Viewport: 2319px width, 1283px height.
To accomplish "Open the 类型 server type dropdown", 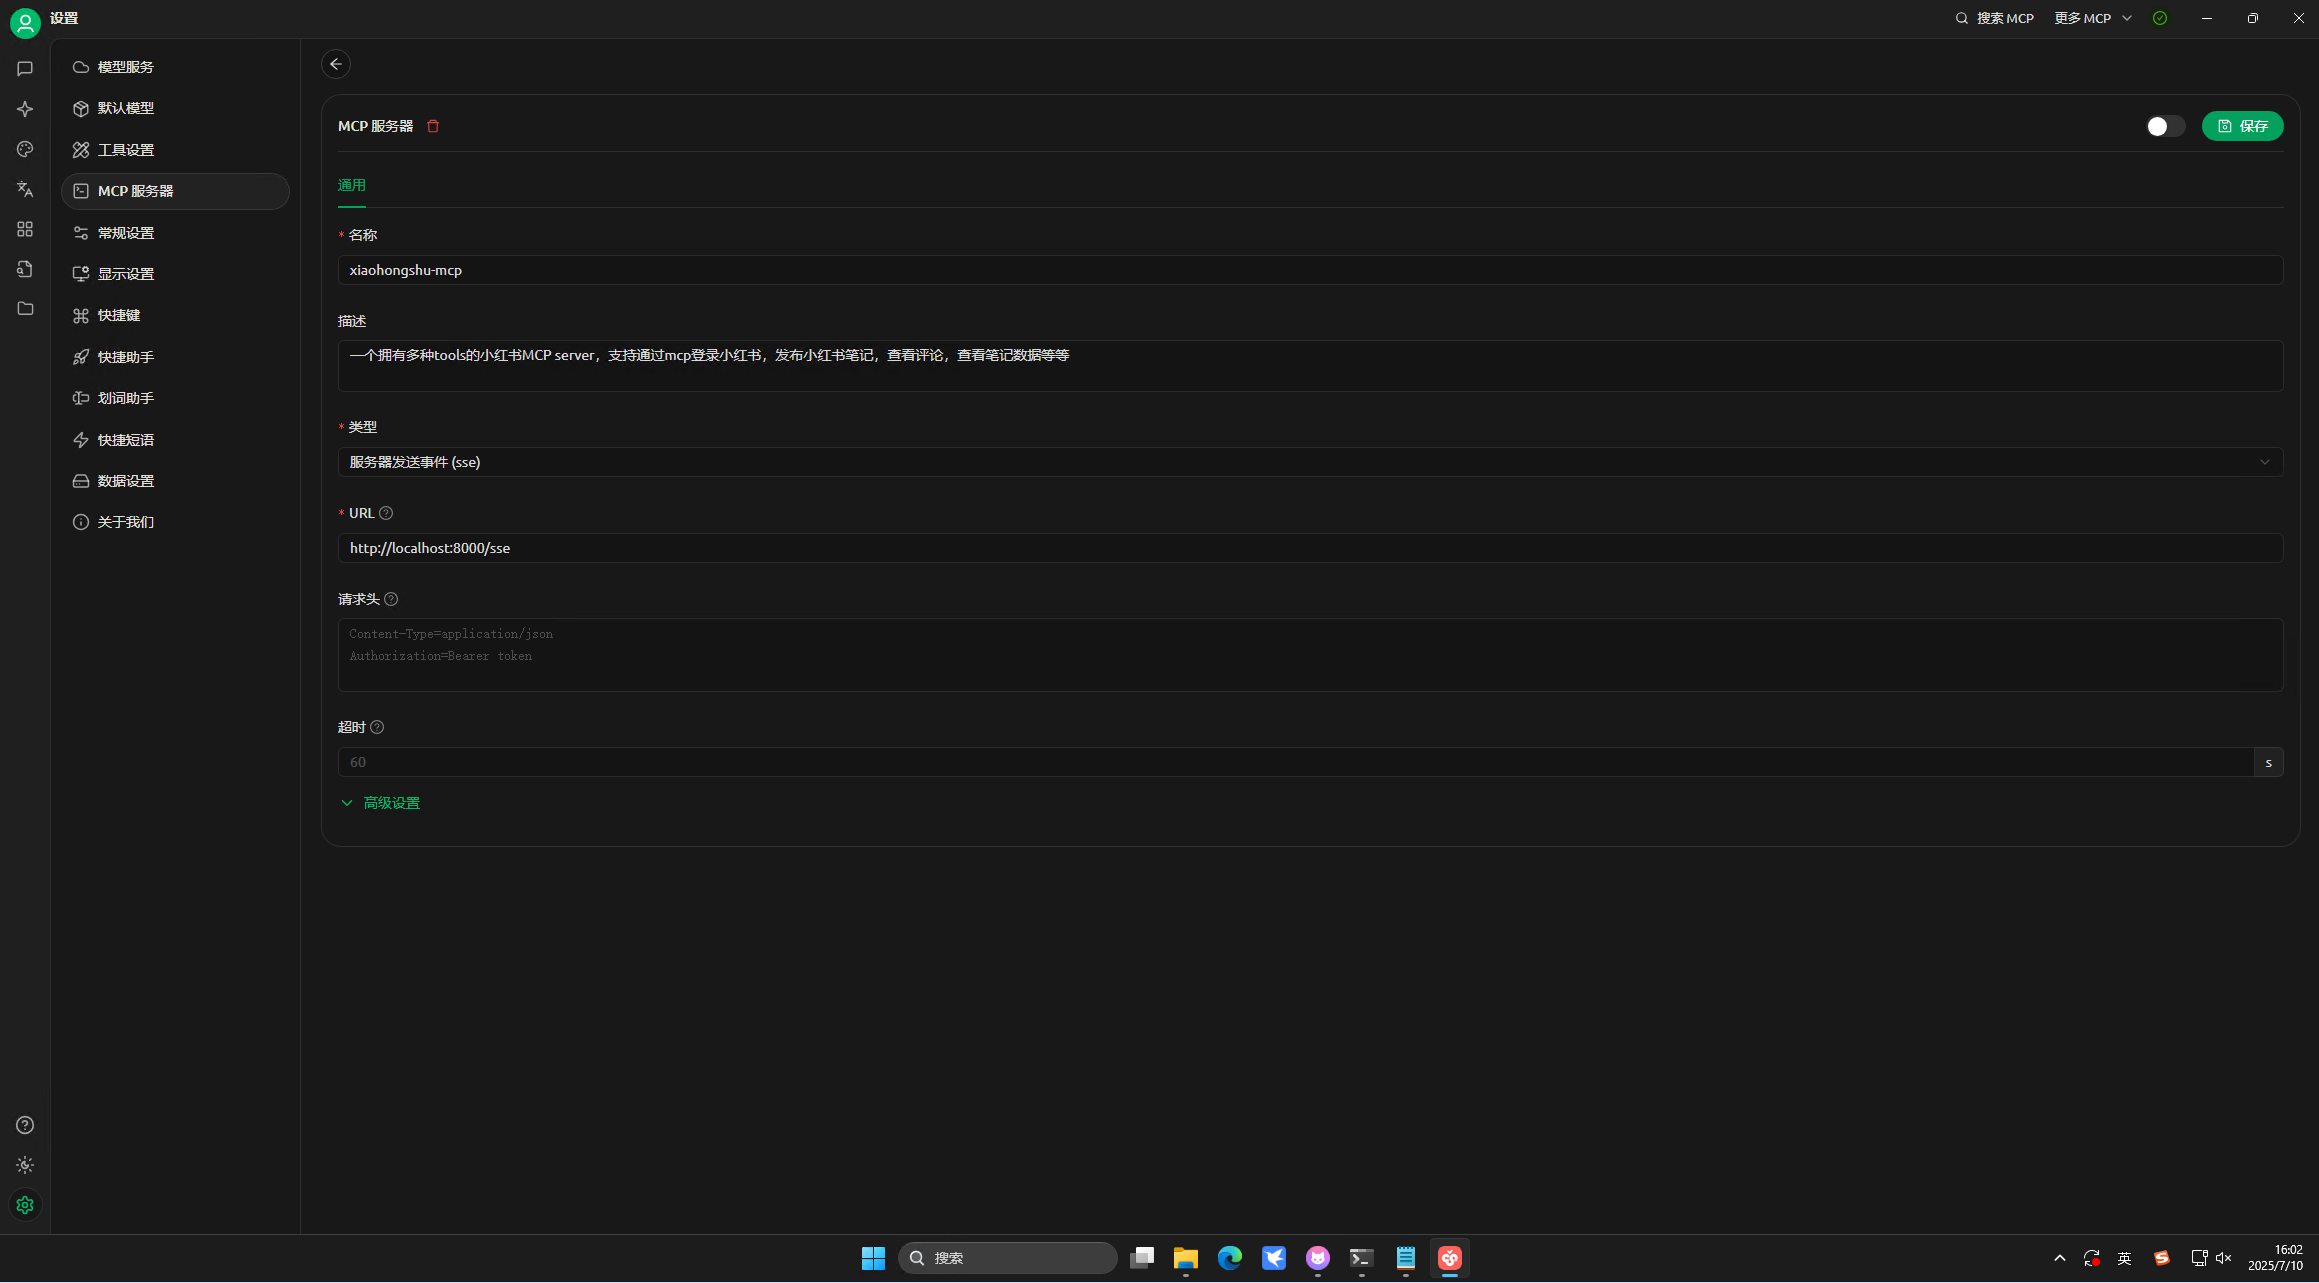I will point(1310,462).
